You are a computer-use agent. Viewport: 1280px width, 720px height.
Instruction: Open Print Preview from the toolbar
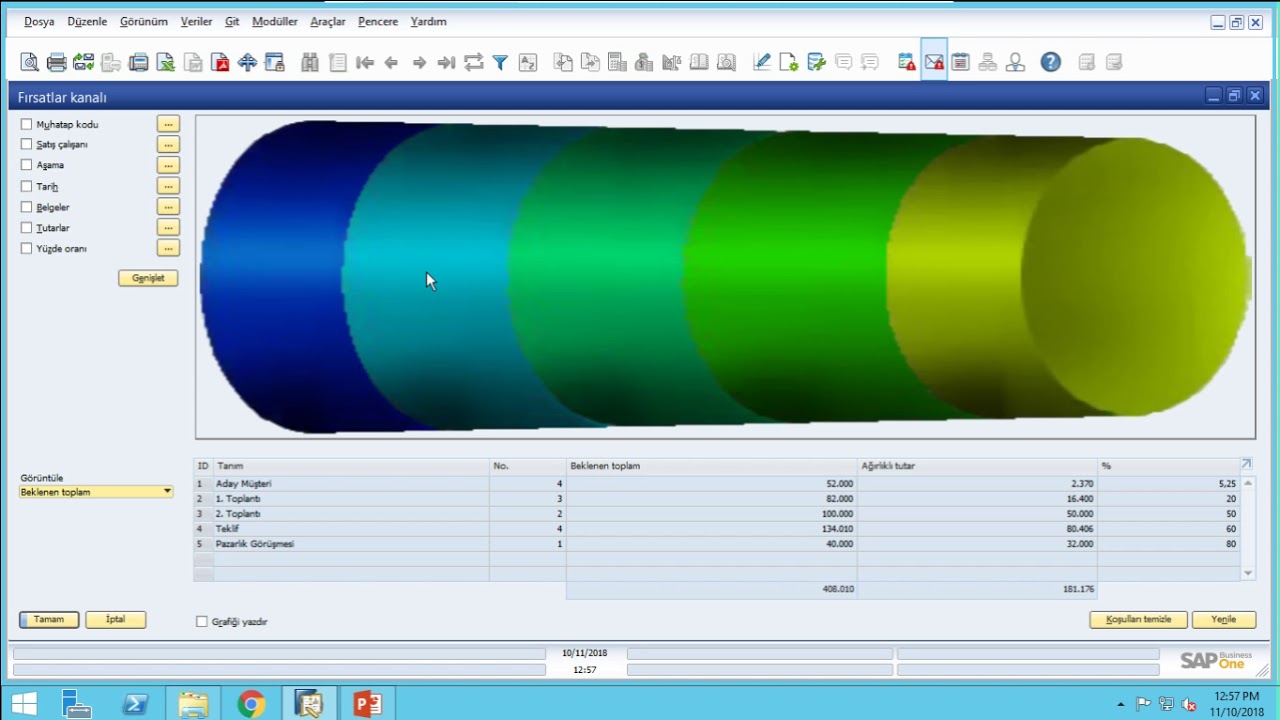pos(30,62)
